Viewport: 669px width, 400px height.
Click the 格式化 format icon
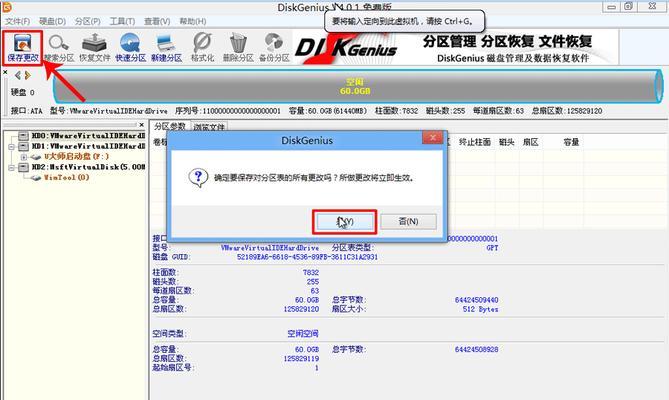click(x=202, y=48)
